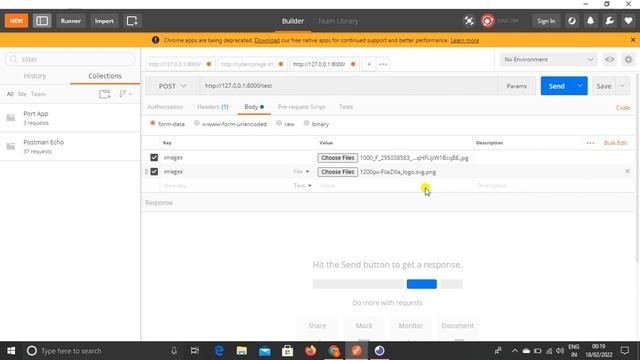Change second row File type dropdown
640x360 pixels.
[x=301, y=172]
